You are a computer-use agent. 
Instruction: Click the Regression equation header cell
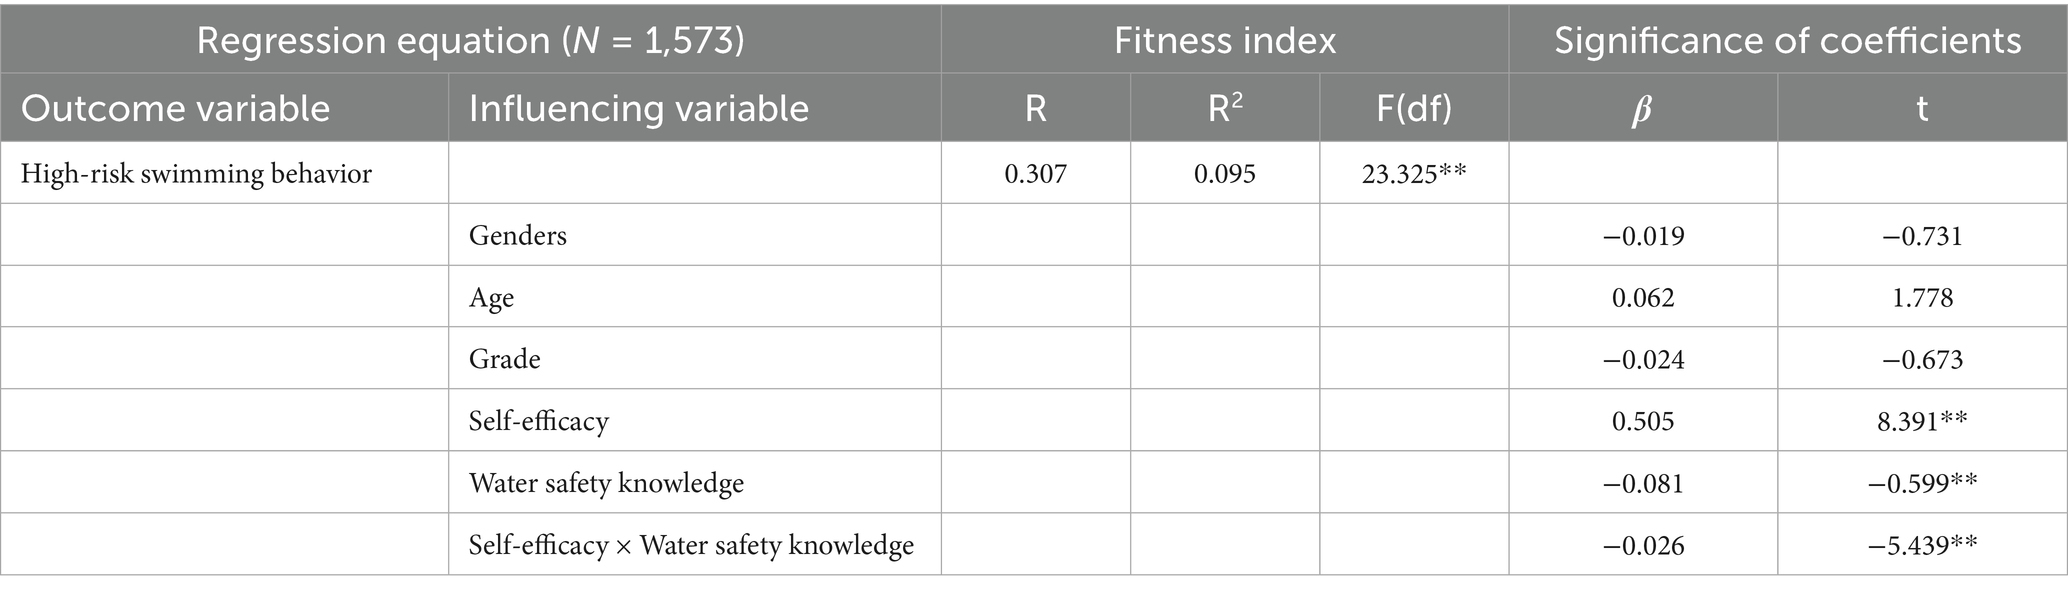tap(470, 40)
